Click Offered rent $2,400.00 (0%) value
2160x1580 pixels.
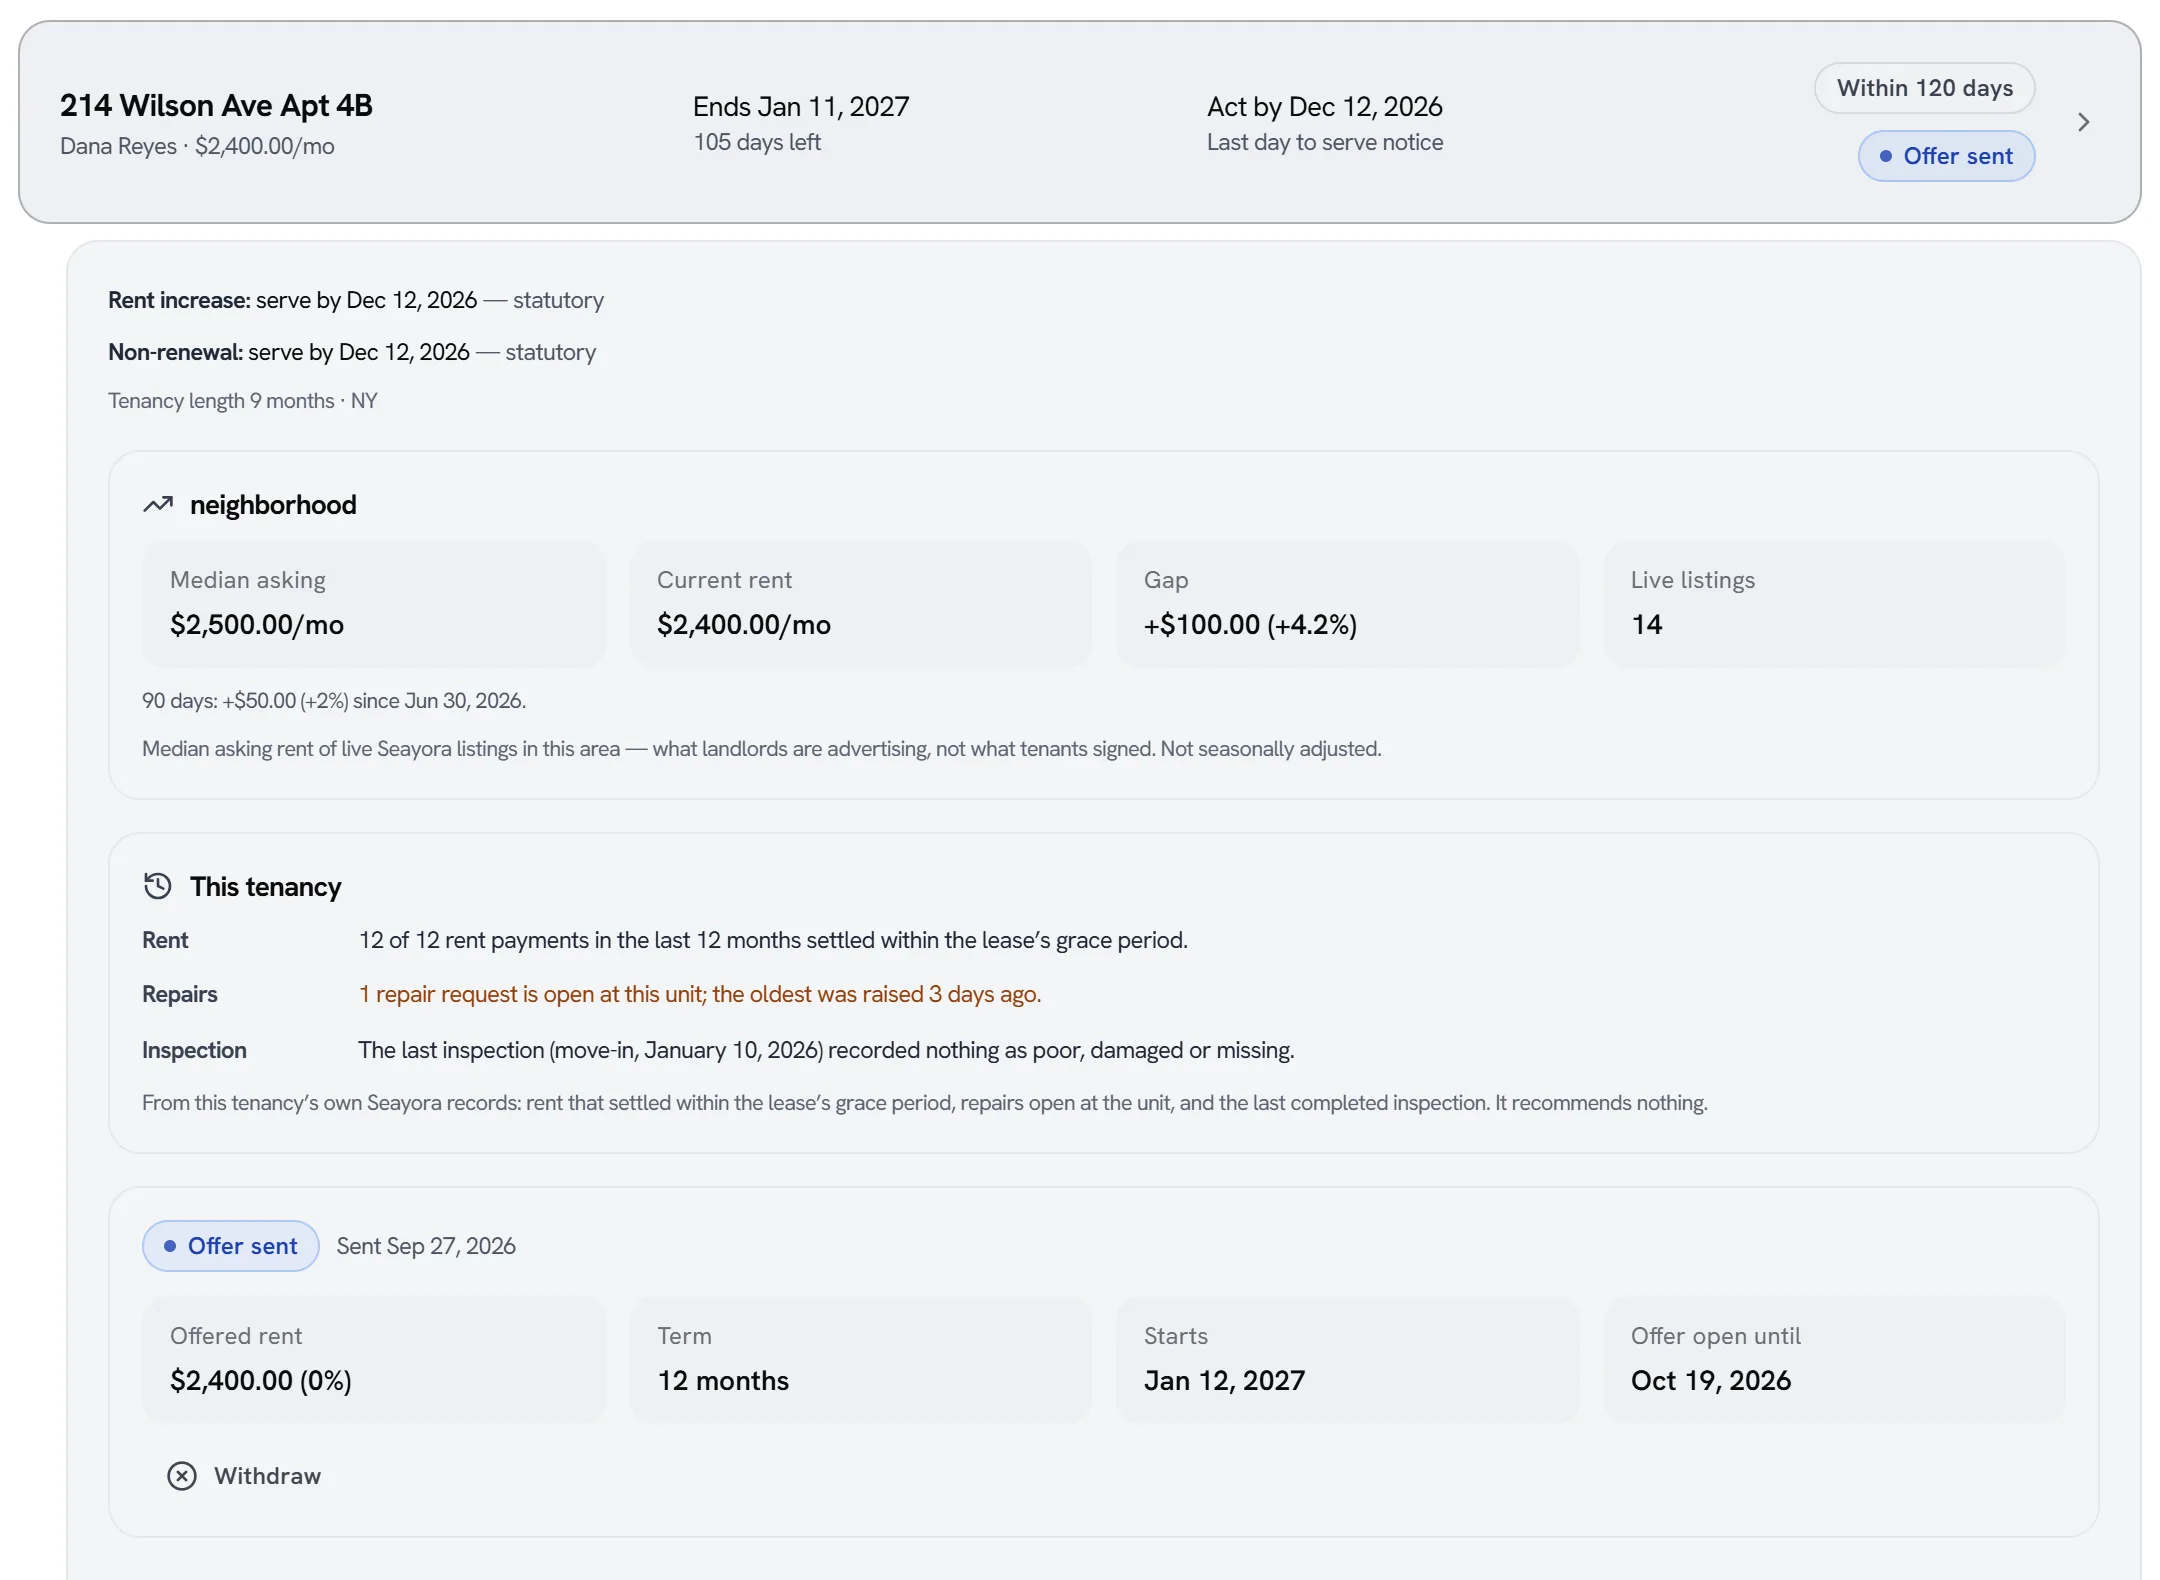261,1381
